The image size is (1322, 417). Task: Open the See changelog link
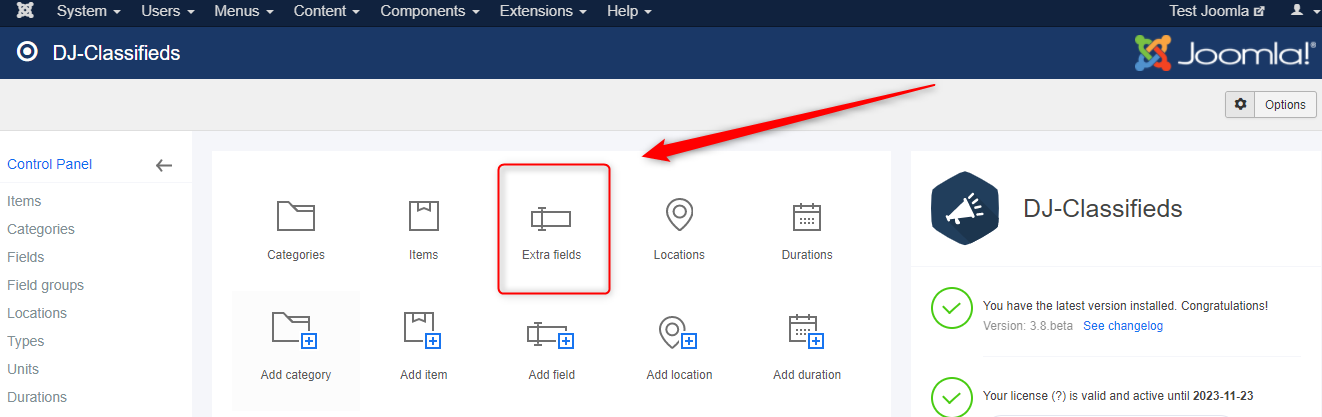tap(1123, 326)
